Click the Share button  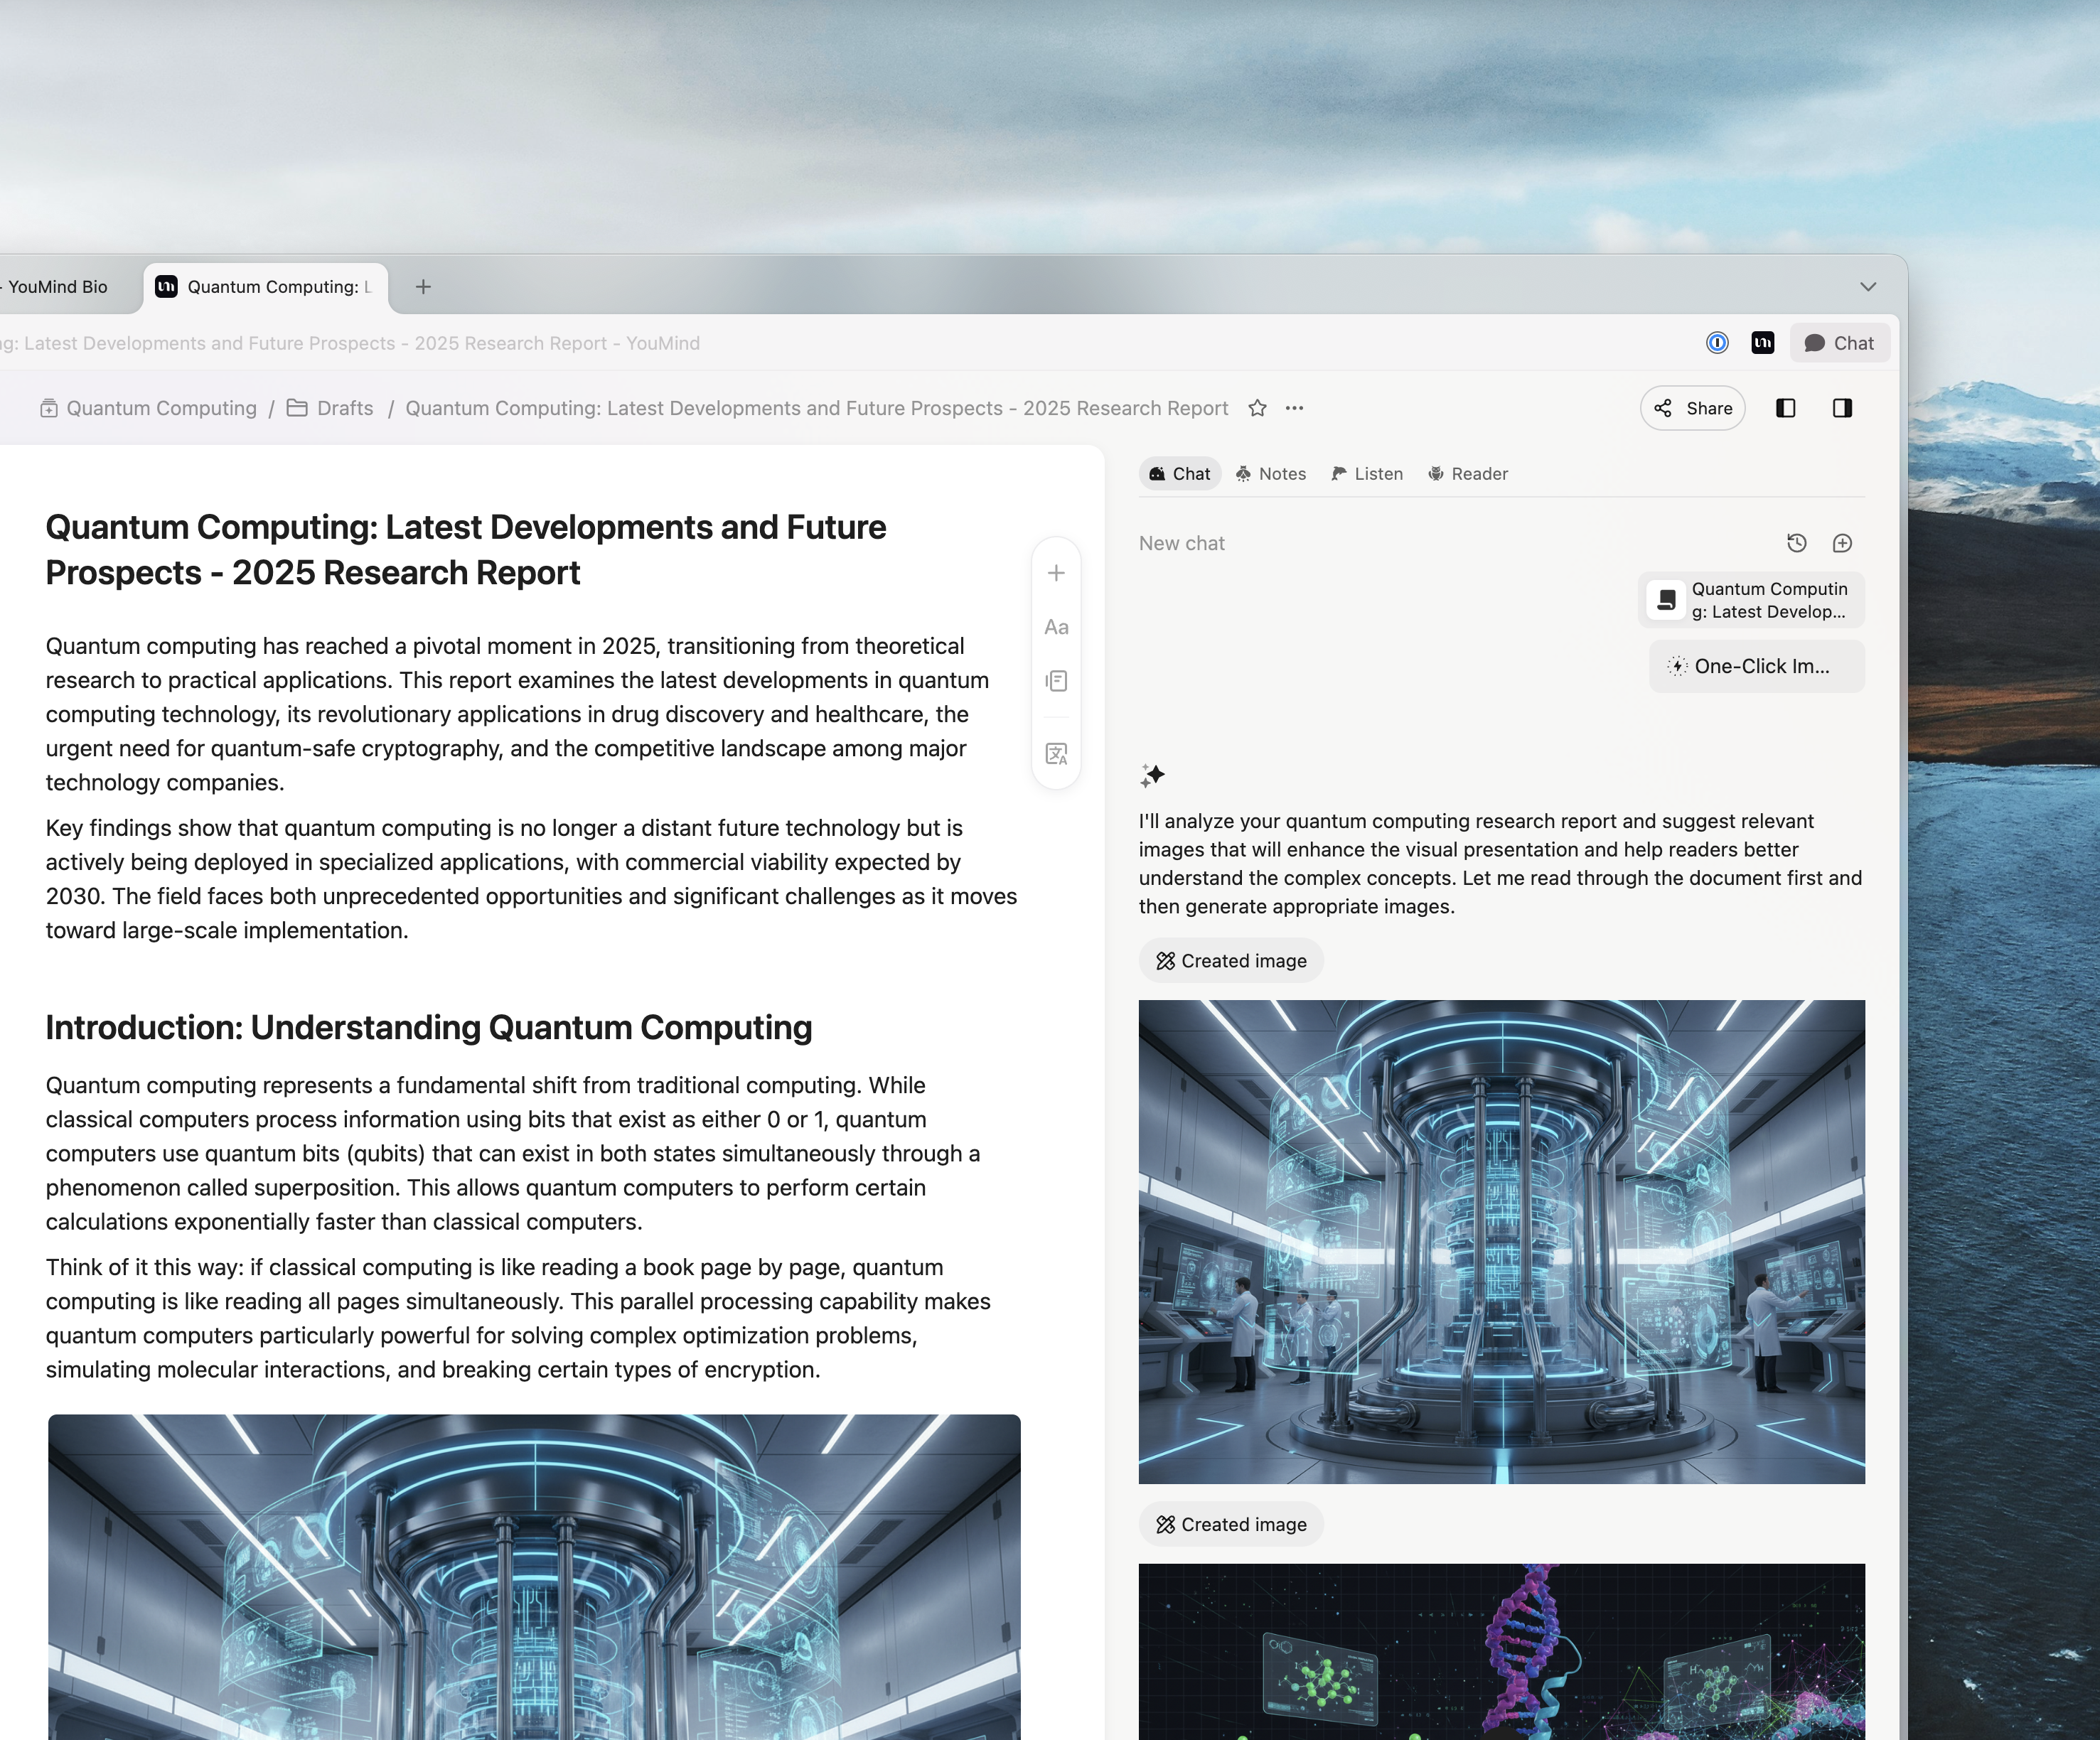1692,408
